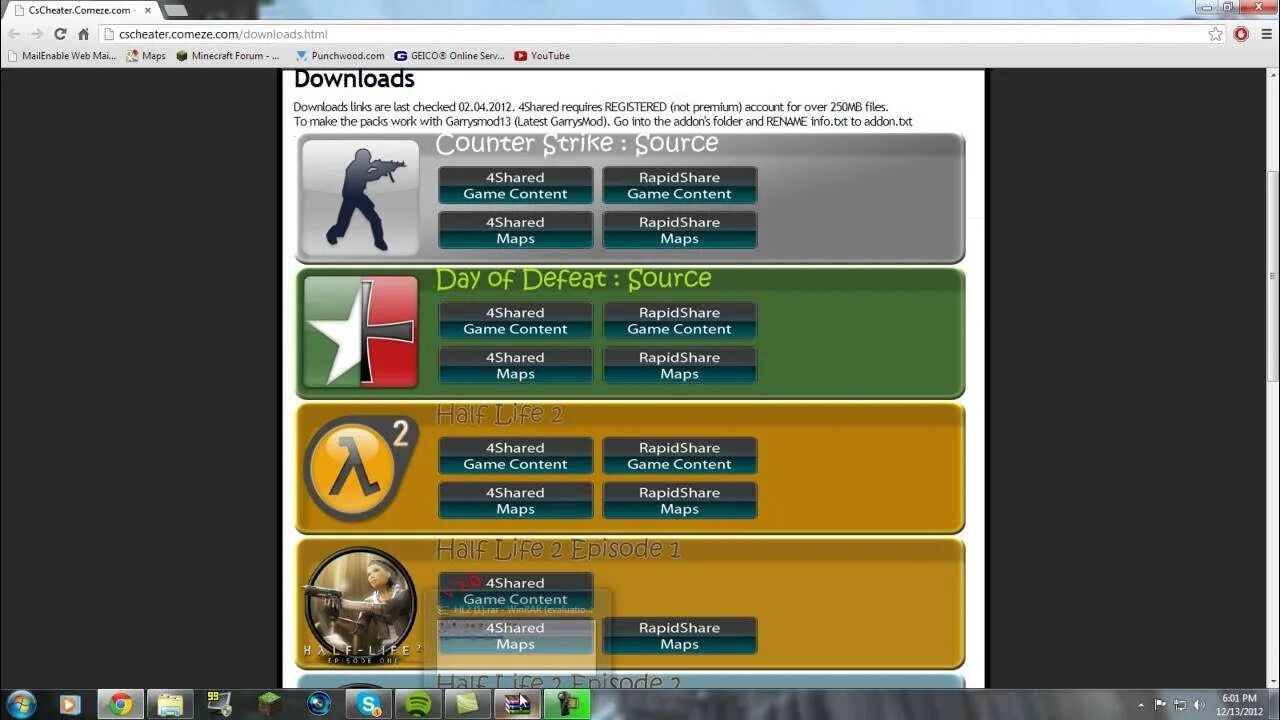Download Counter Strike Source 4Shared Maps
1280x720 pixels.
515,231
